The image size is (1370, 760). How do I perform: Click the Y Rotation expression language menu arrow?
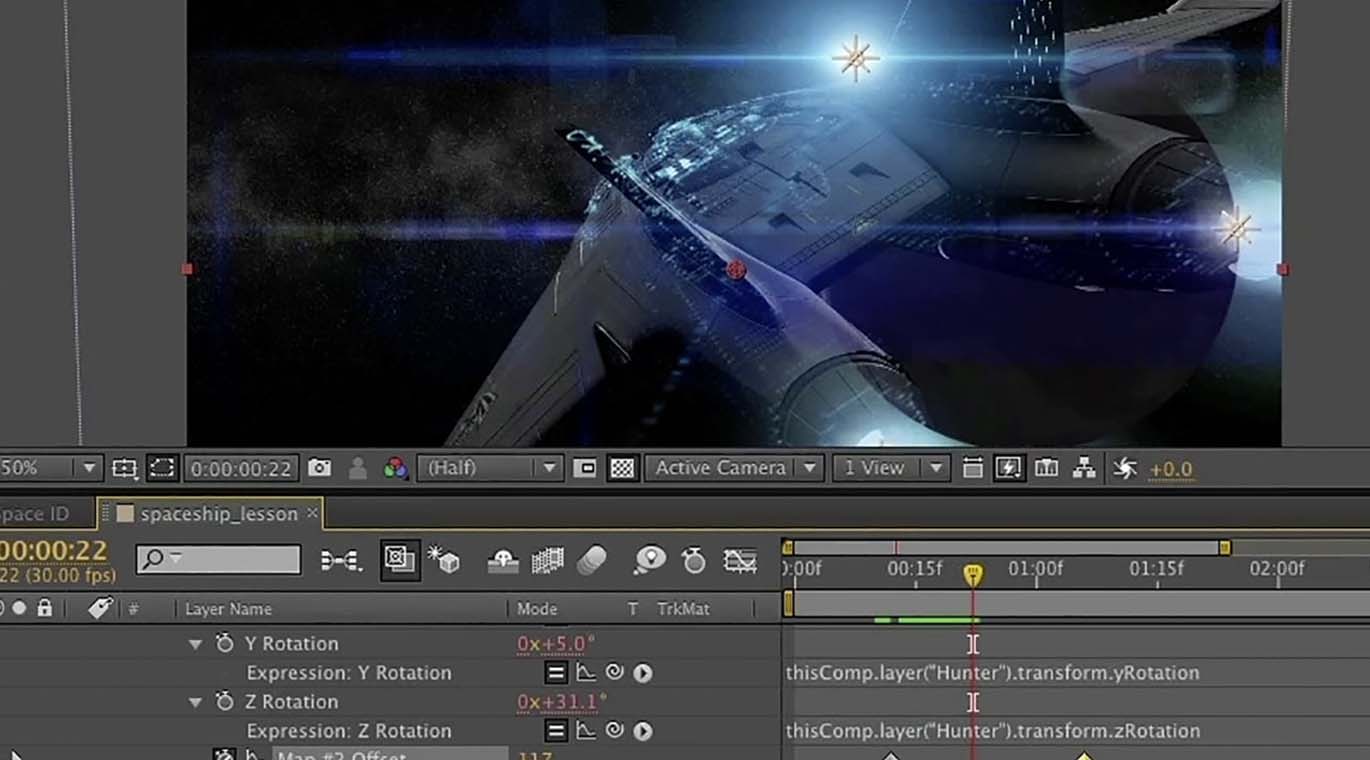pyautogui.click(x=642, y=673)
